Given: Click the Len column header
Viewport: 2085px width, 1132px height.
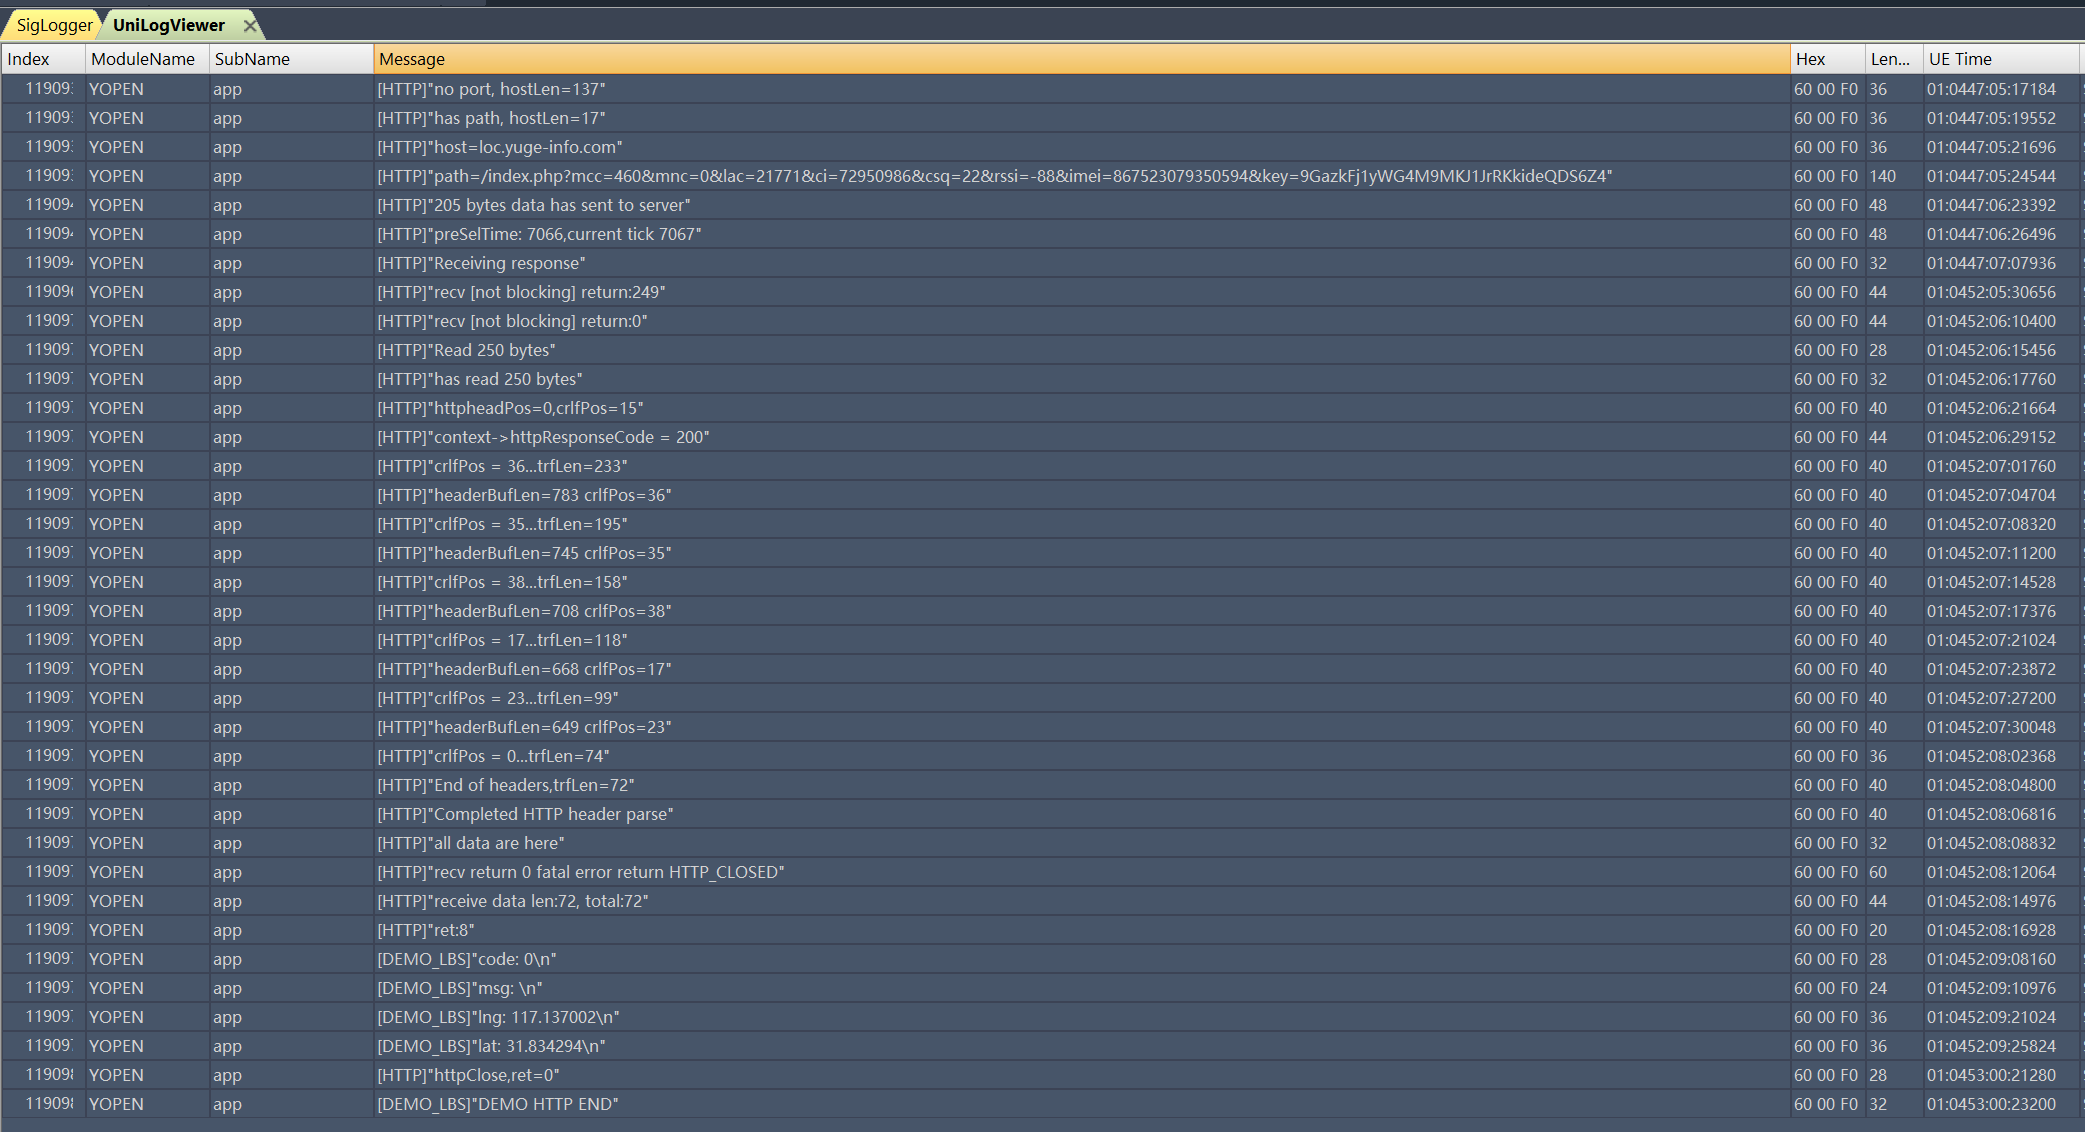Looking at the screenshot, I should tap(1894, 59).
